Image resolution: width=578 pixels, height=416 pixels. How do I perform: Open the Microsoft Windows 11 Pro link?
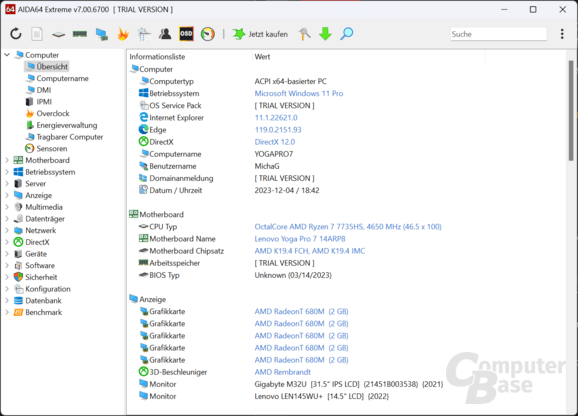point(299,94)
